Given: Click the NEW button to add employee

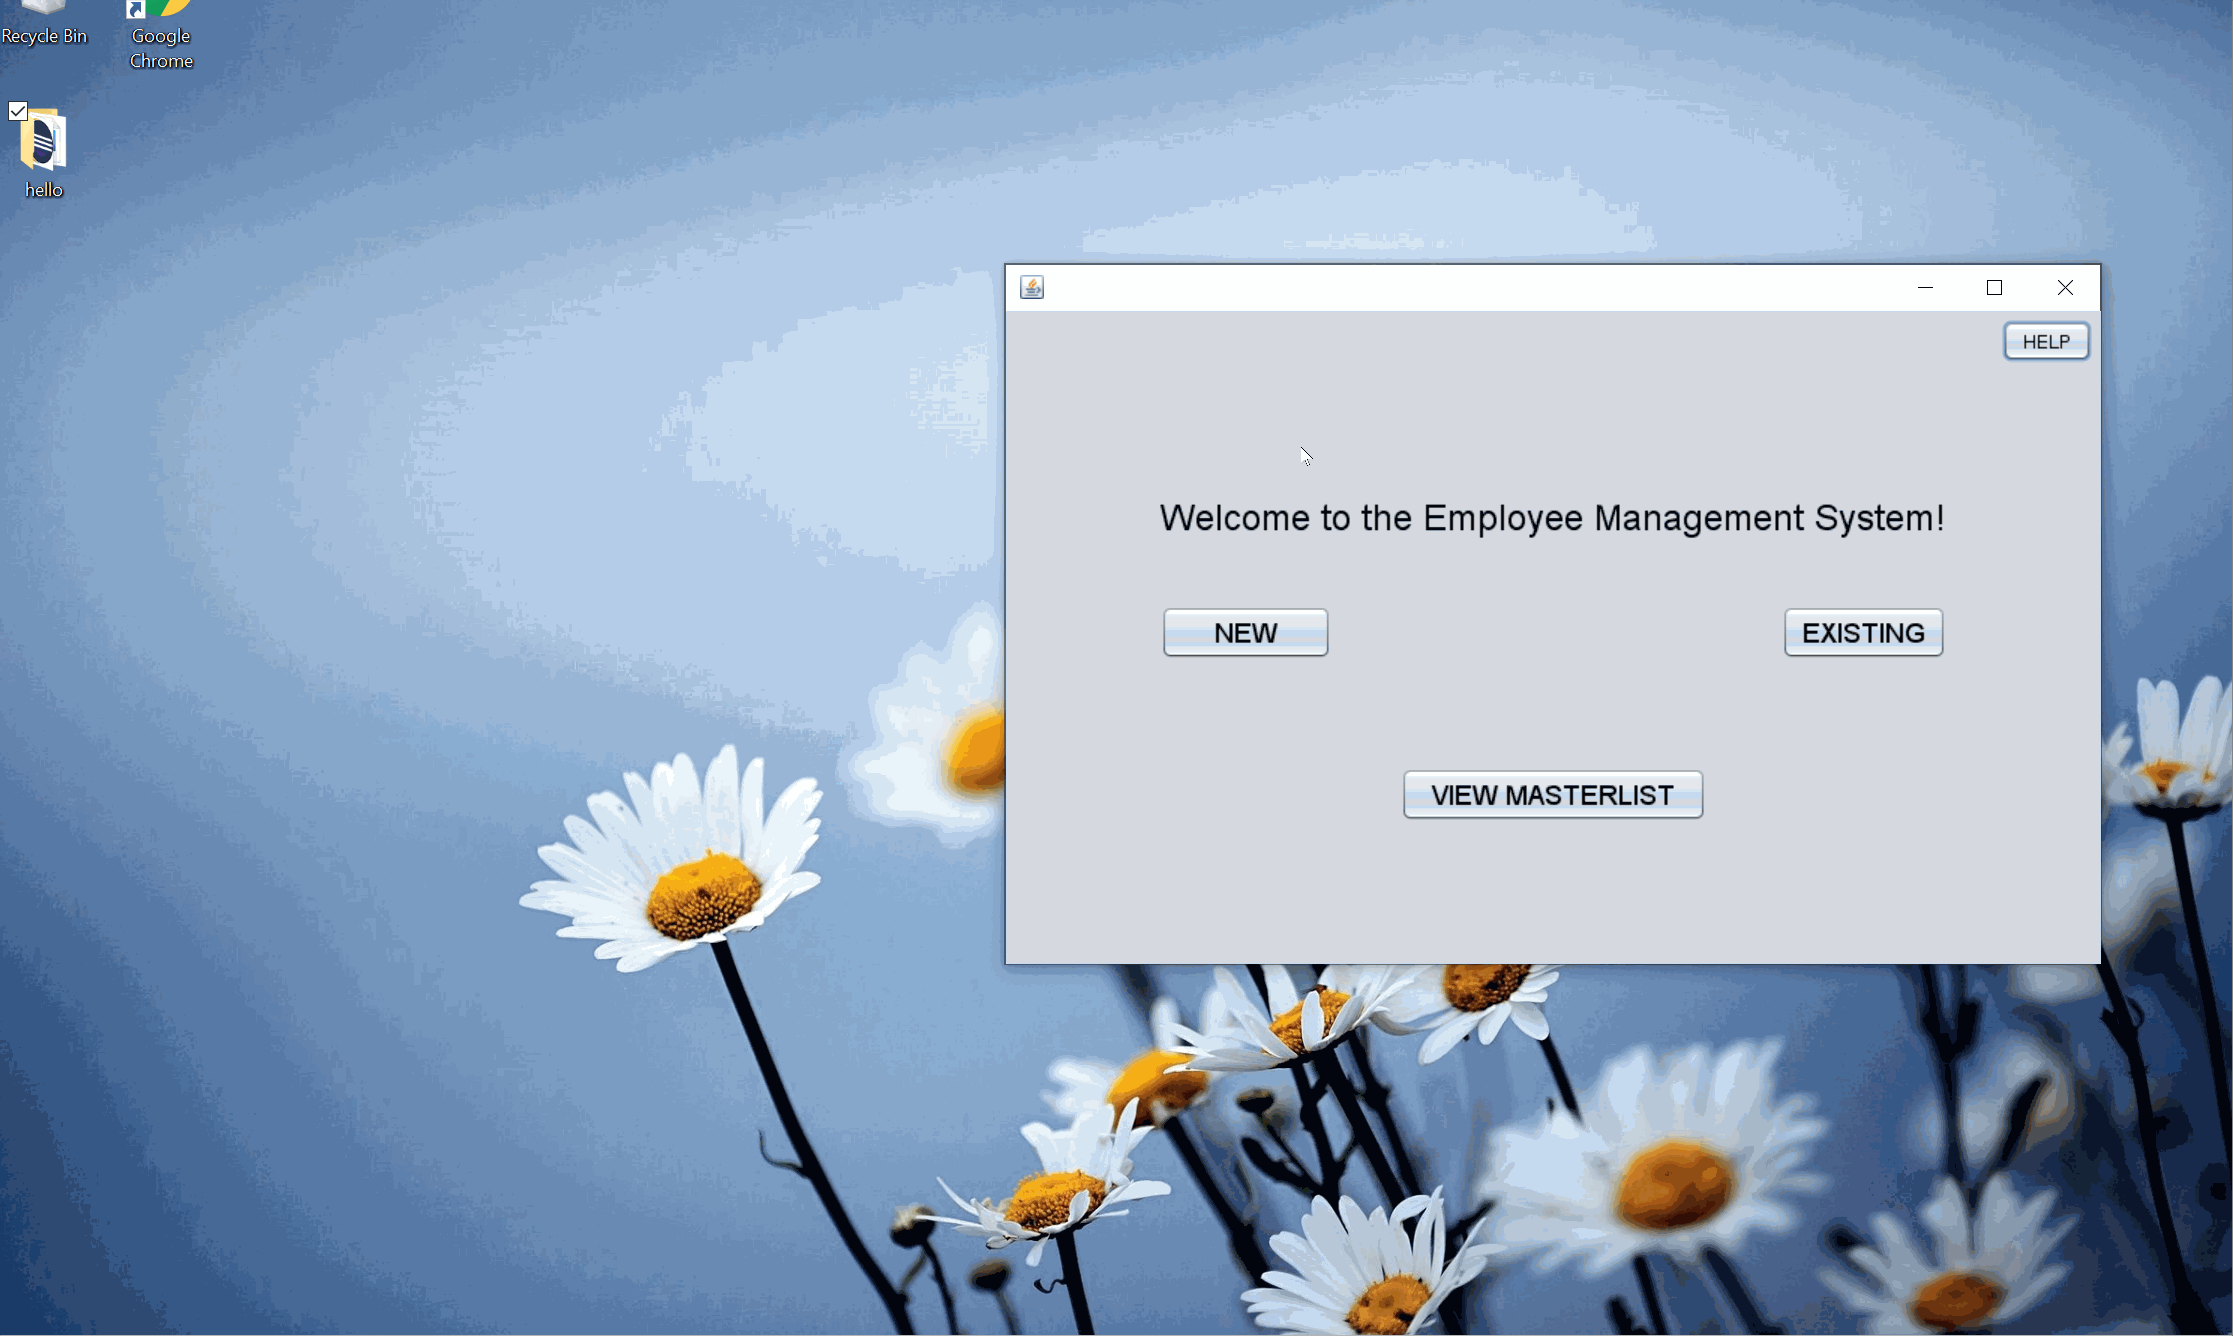Looking at the screenshot, I should click(x=1245, y=631).
